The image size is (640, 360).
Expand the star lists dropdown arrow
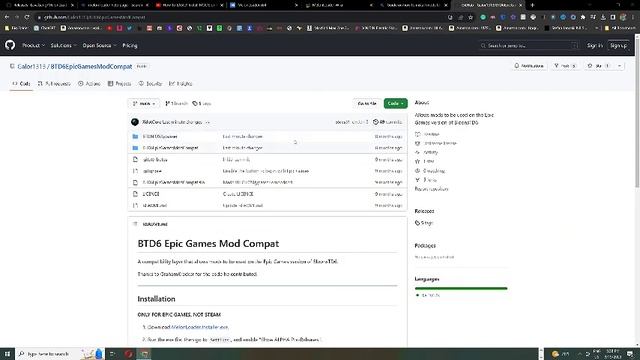pos(620,66)
